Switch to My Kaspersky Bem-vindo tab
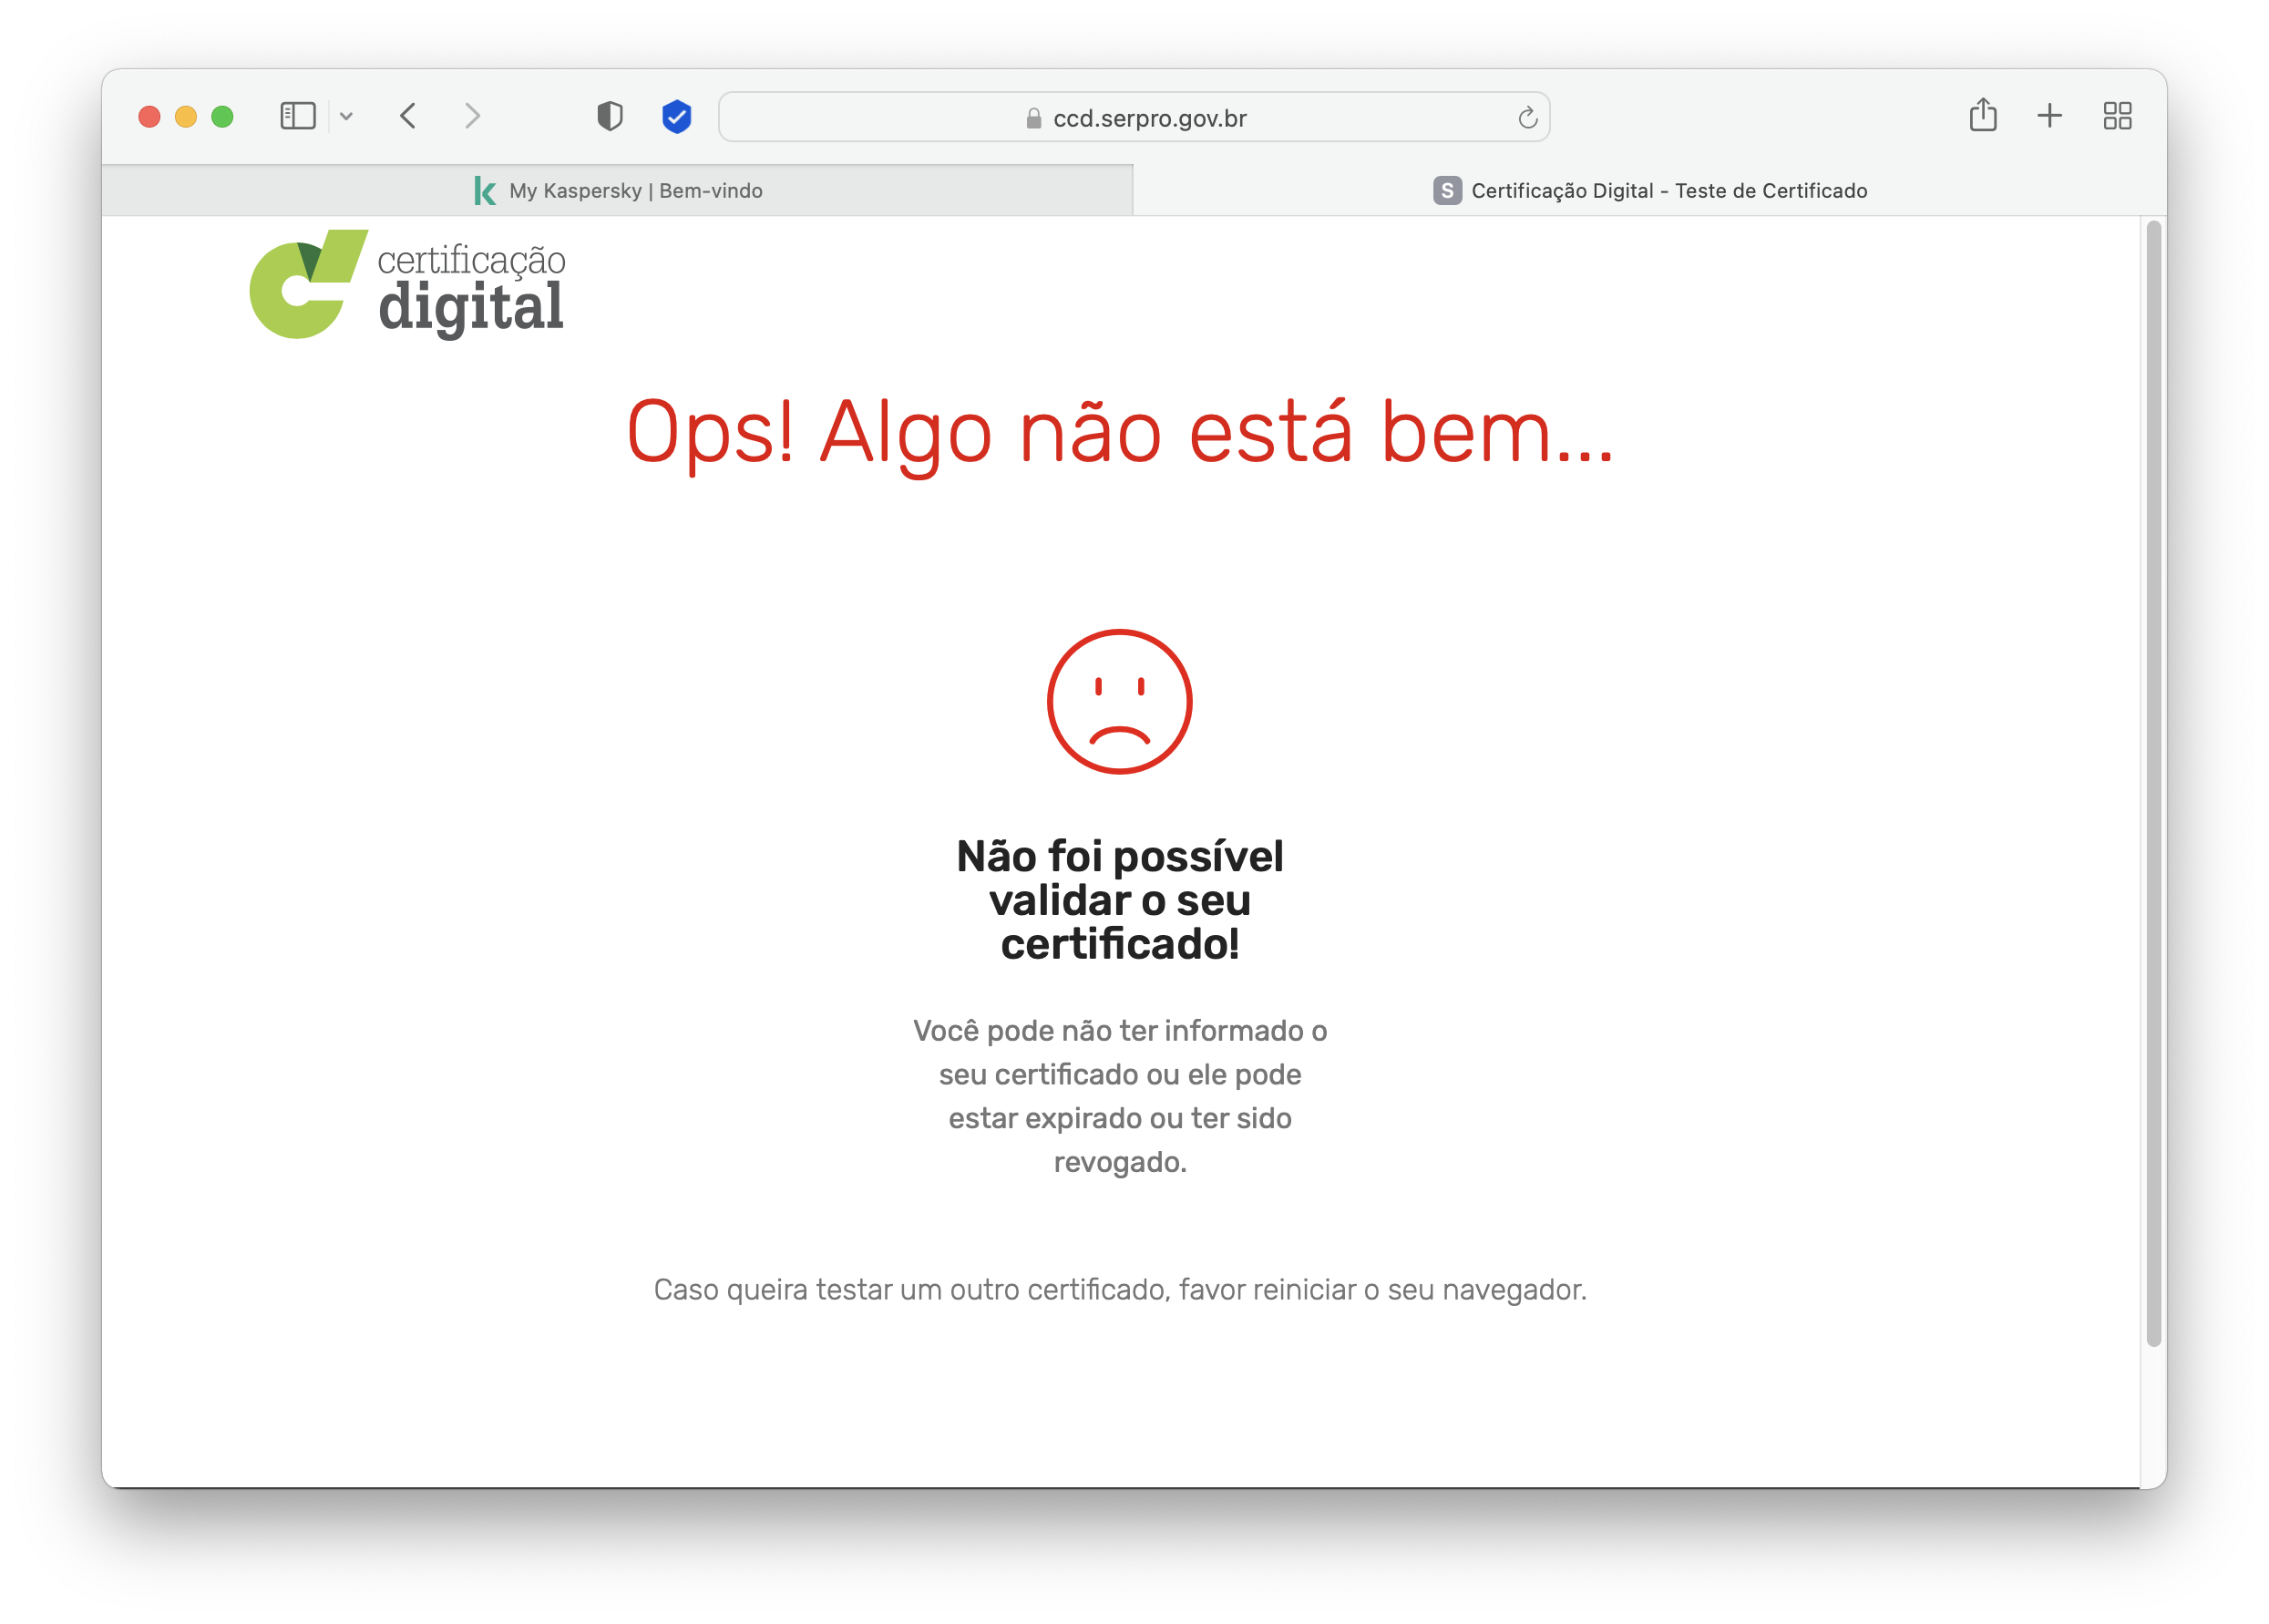This screenshot has height=1624, width=2269. (617, 190)
